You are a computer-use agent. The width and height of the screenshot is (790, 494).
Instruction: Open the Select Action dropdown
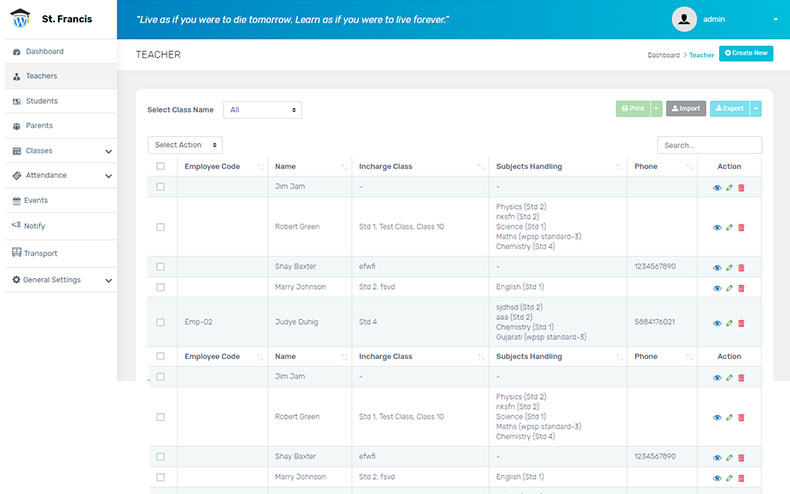point(185,145)
